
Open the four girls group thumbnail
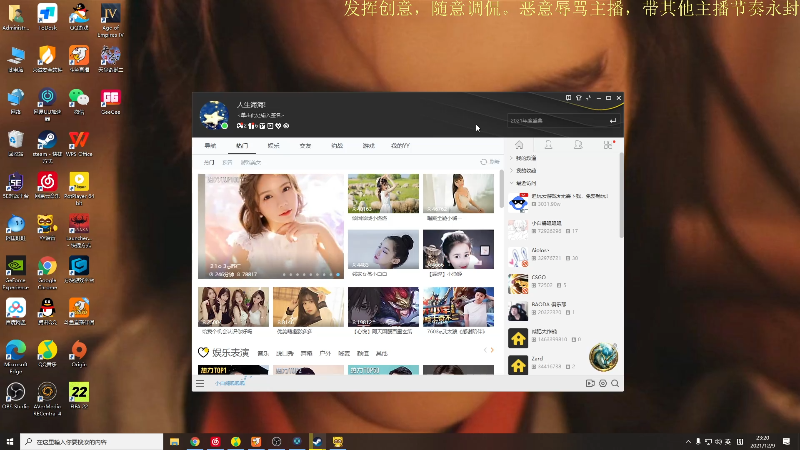tap(233, 307)
